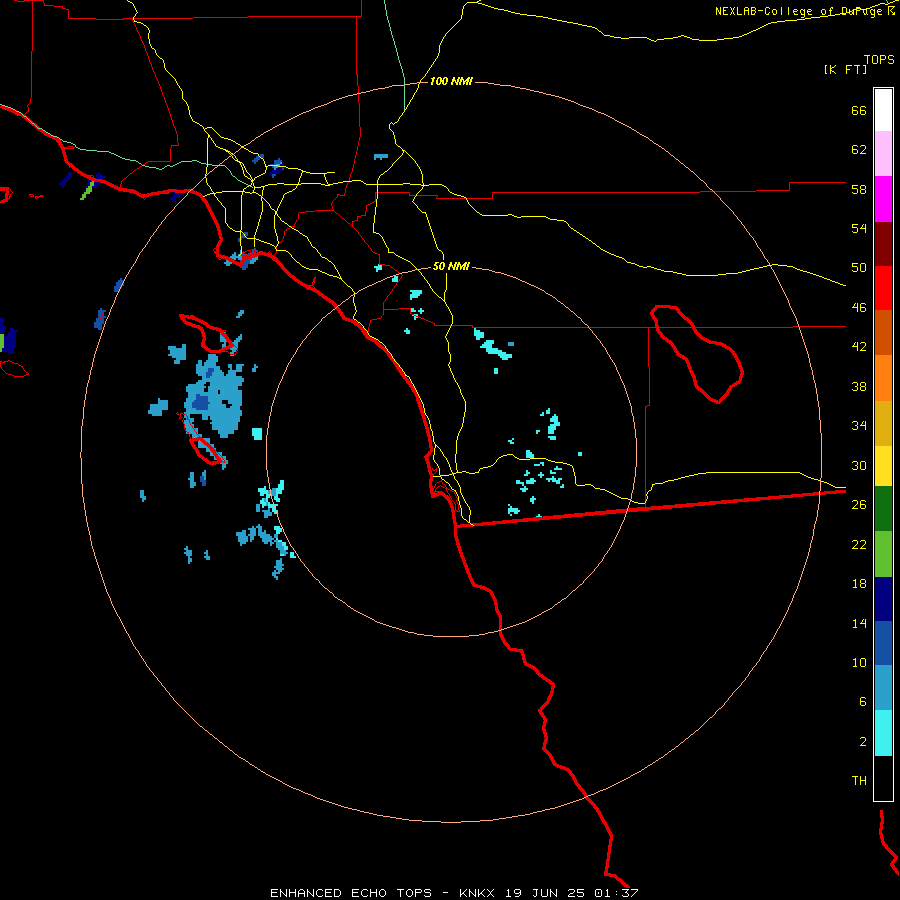
Task: Click the white swatch at legend top
Action: point(883,110)
